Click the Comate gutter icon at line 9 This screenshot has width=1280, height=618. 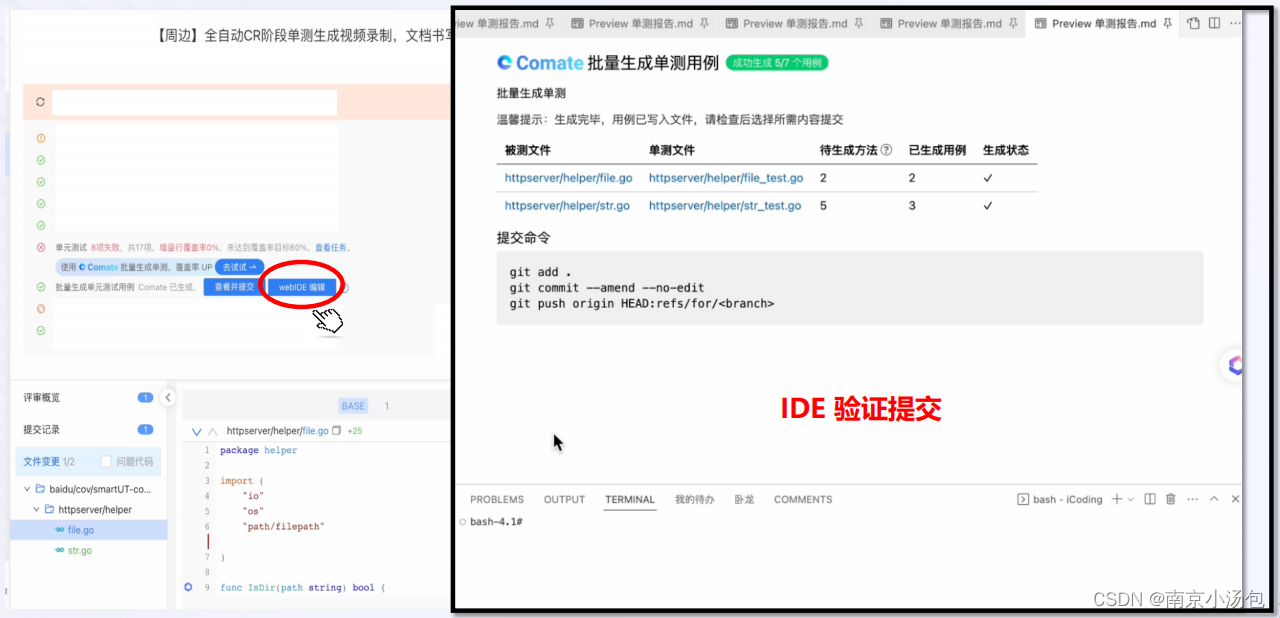[x=188, y=587]
